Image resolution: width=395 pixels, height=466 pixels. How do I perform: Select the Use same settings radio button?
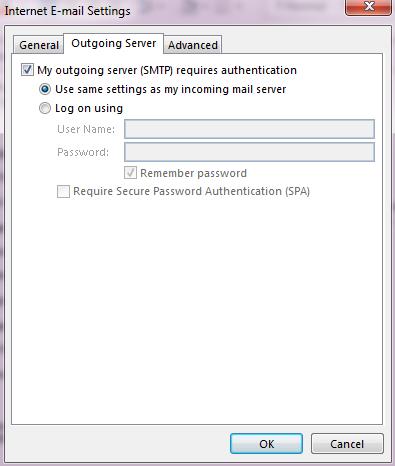45,89
